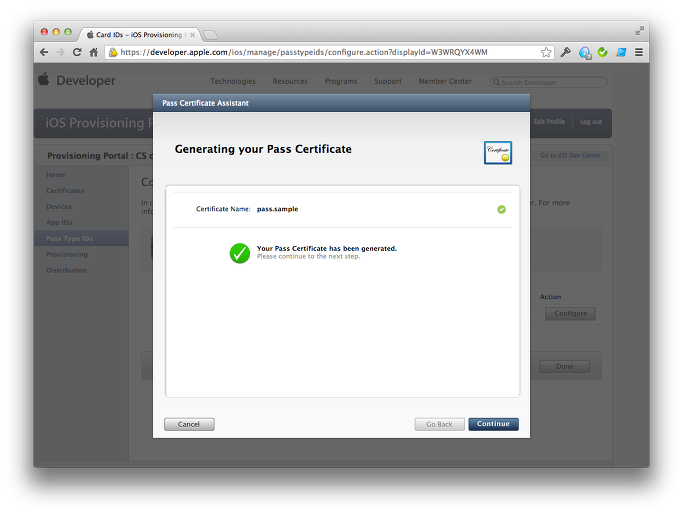Cancel the Pass Certificate Assistant

click(189, 424)
